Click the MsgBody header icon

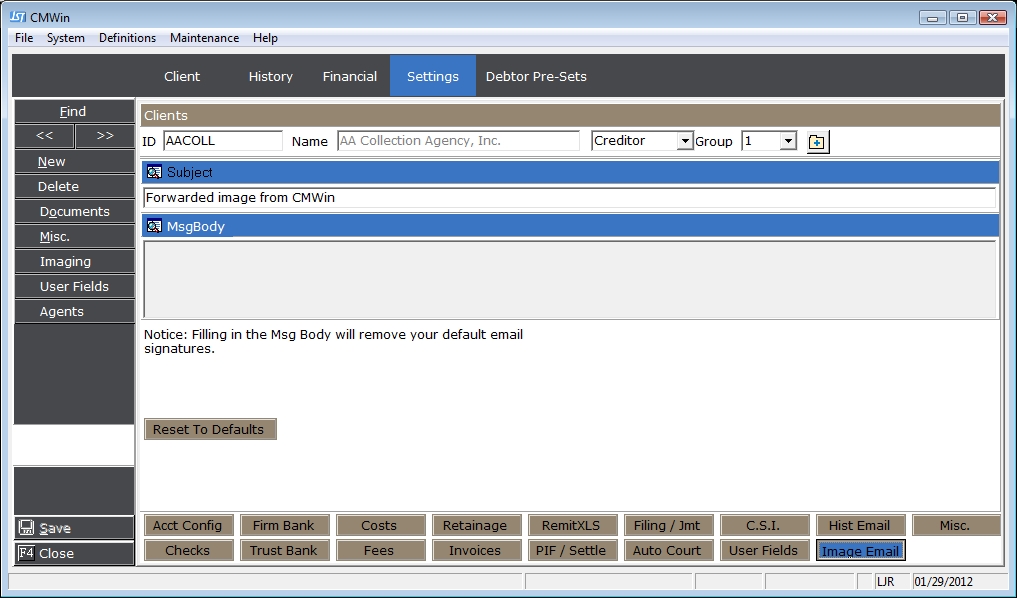[x=154, y=226]
